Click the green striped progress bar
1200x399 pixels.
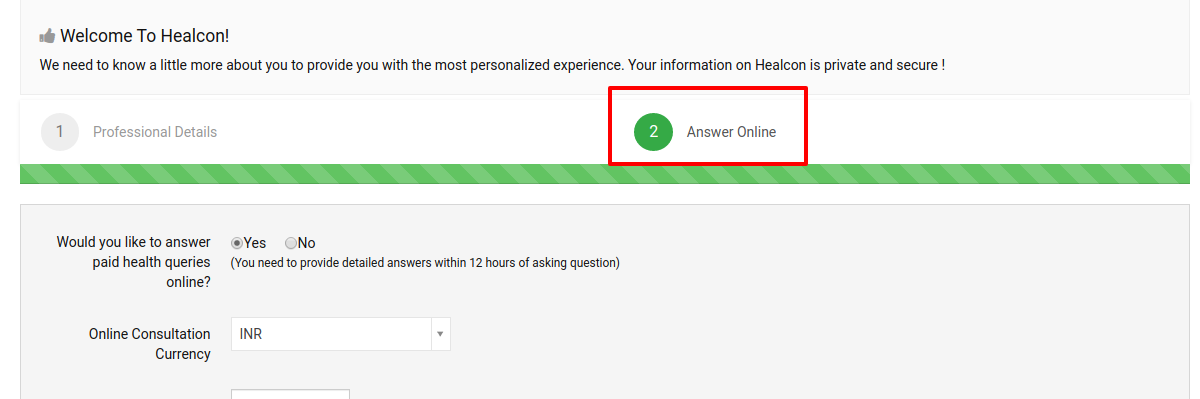605,174
